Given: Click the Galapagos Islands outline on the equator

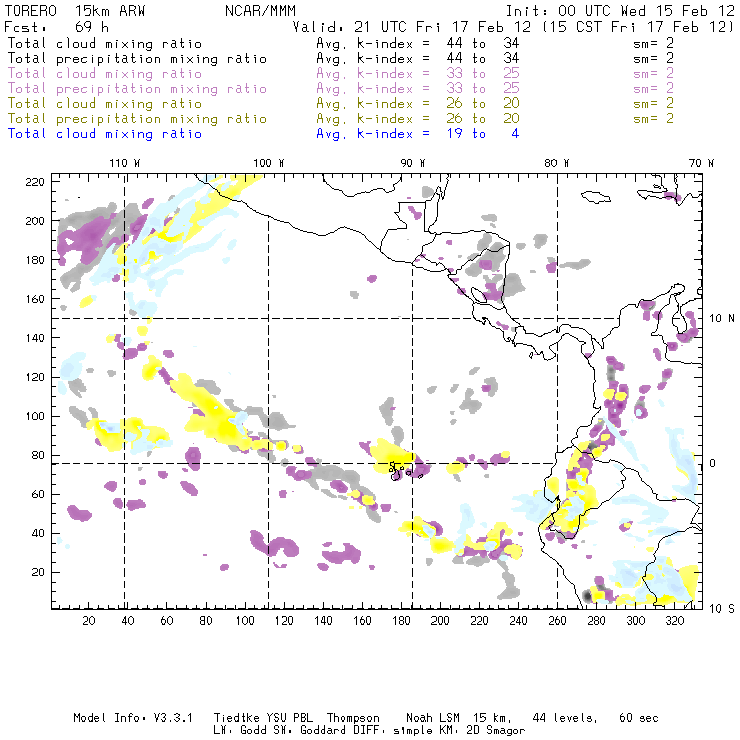Looking at the screenshot, I should [400, 469].
